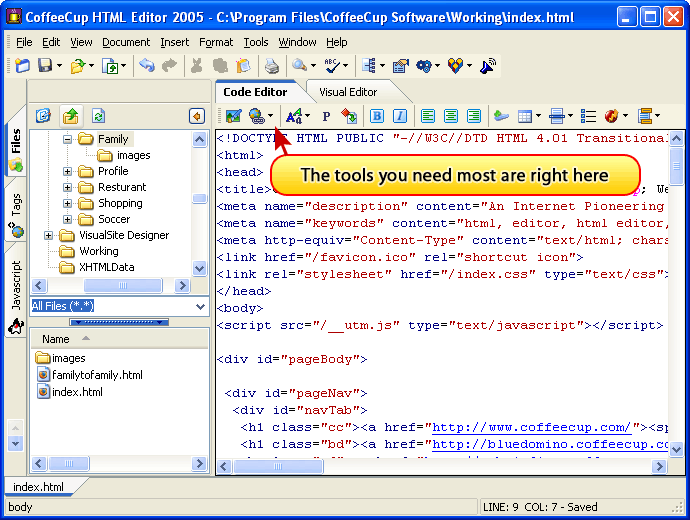Screen dimensions: 690x520
Task: Click the Print icon in main toolbar
Action: tap(271, 66)
